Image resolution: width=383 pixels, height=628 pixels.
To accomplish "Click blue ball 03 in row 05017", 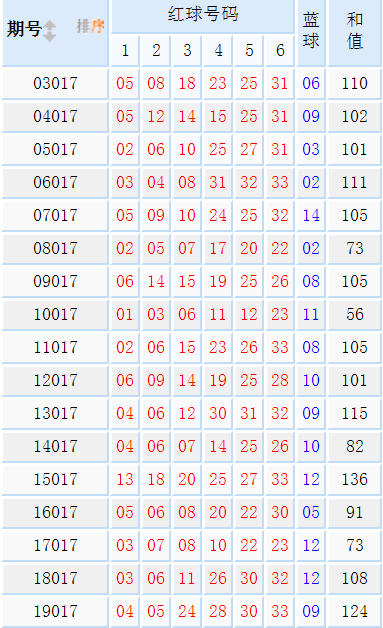I will pos(311,149).
